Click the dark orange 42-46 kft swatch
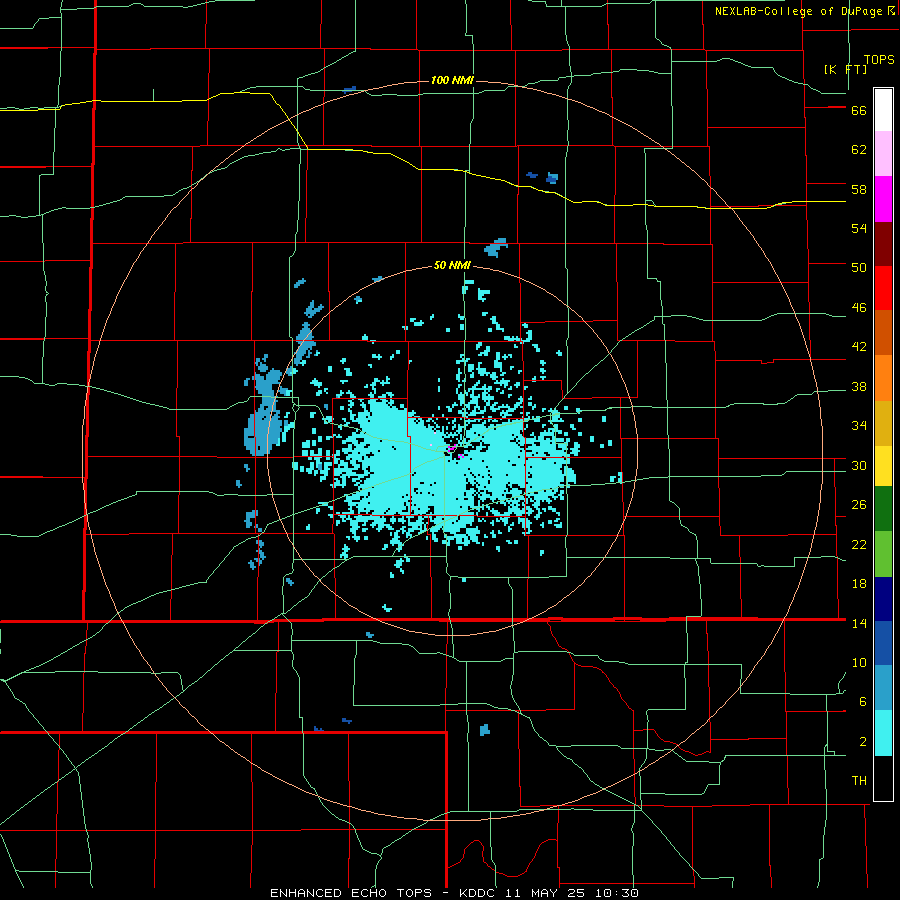The image size is (900, 900). (x=883, y=333)
